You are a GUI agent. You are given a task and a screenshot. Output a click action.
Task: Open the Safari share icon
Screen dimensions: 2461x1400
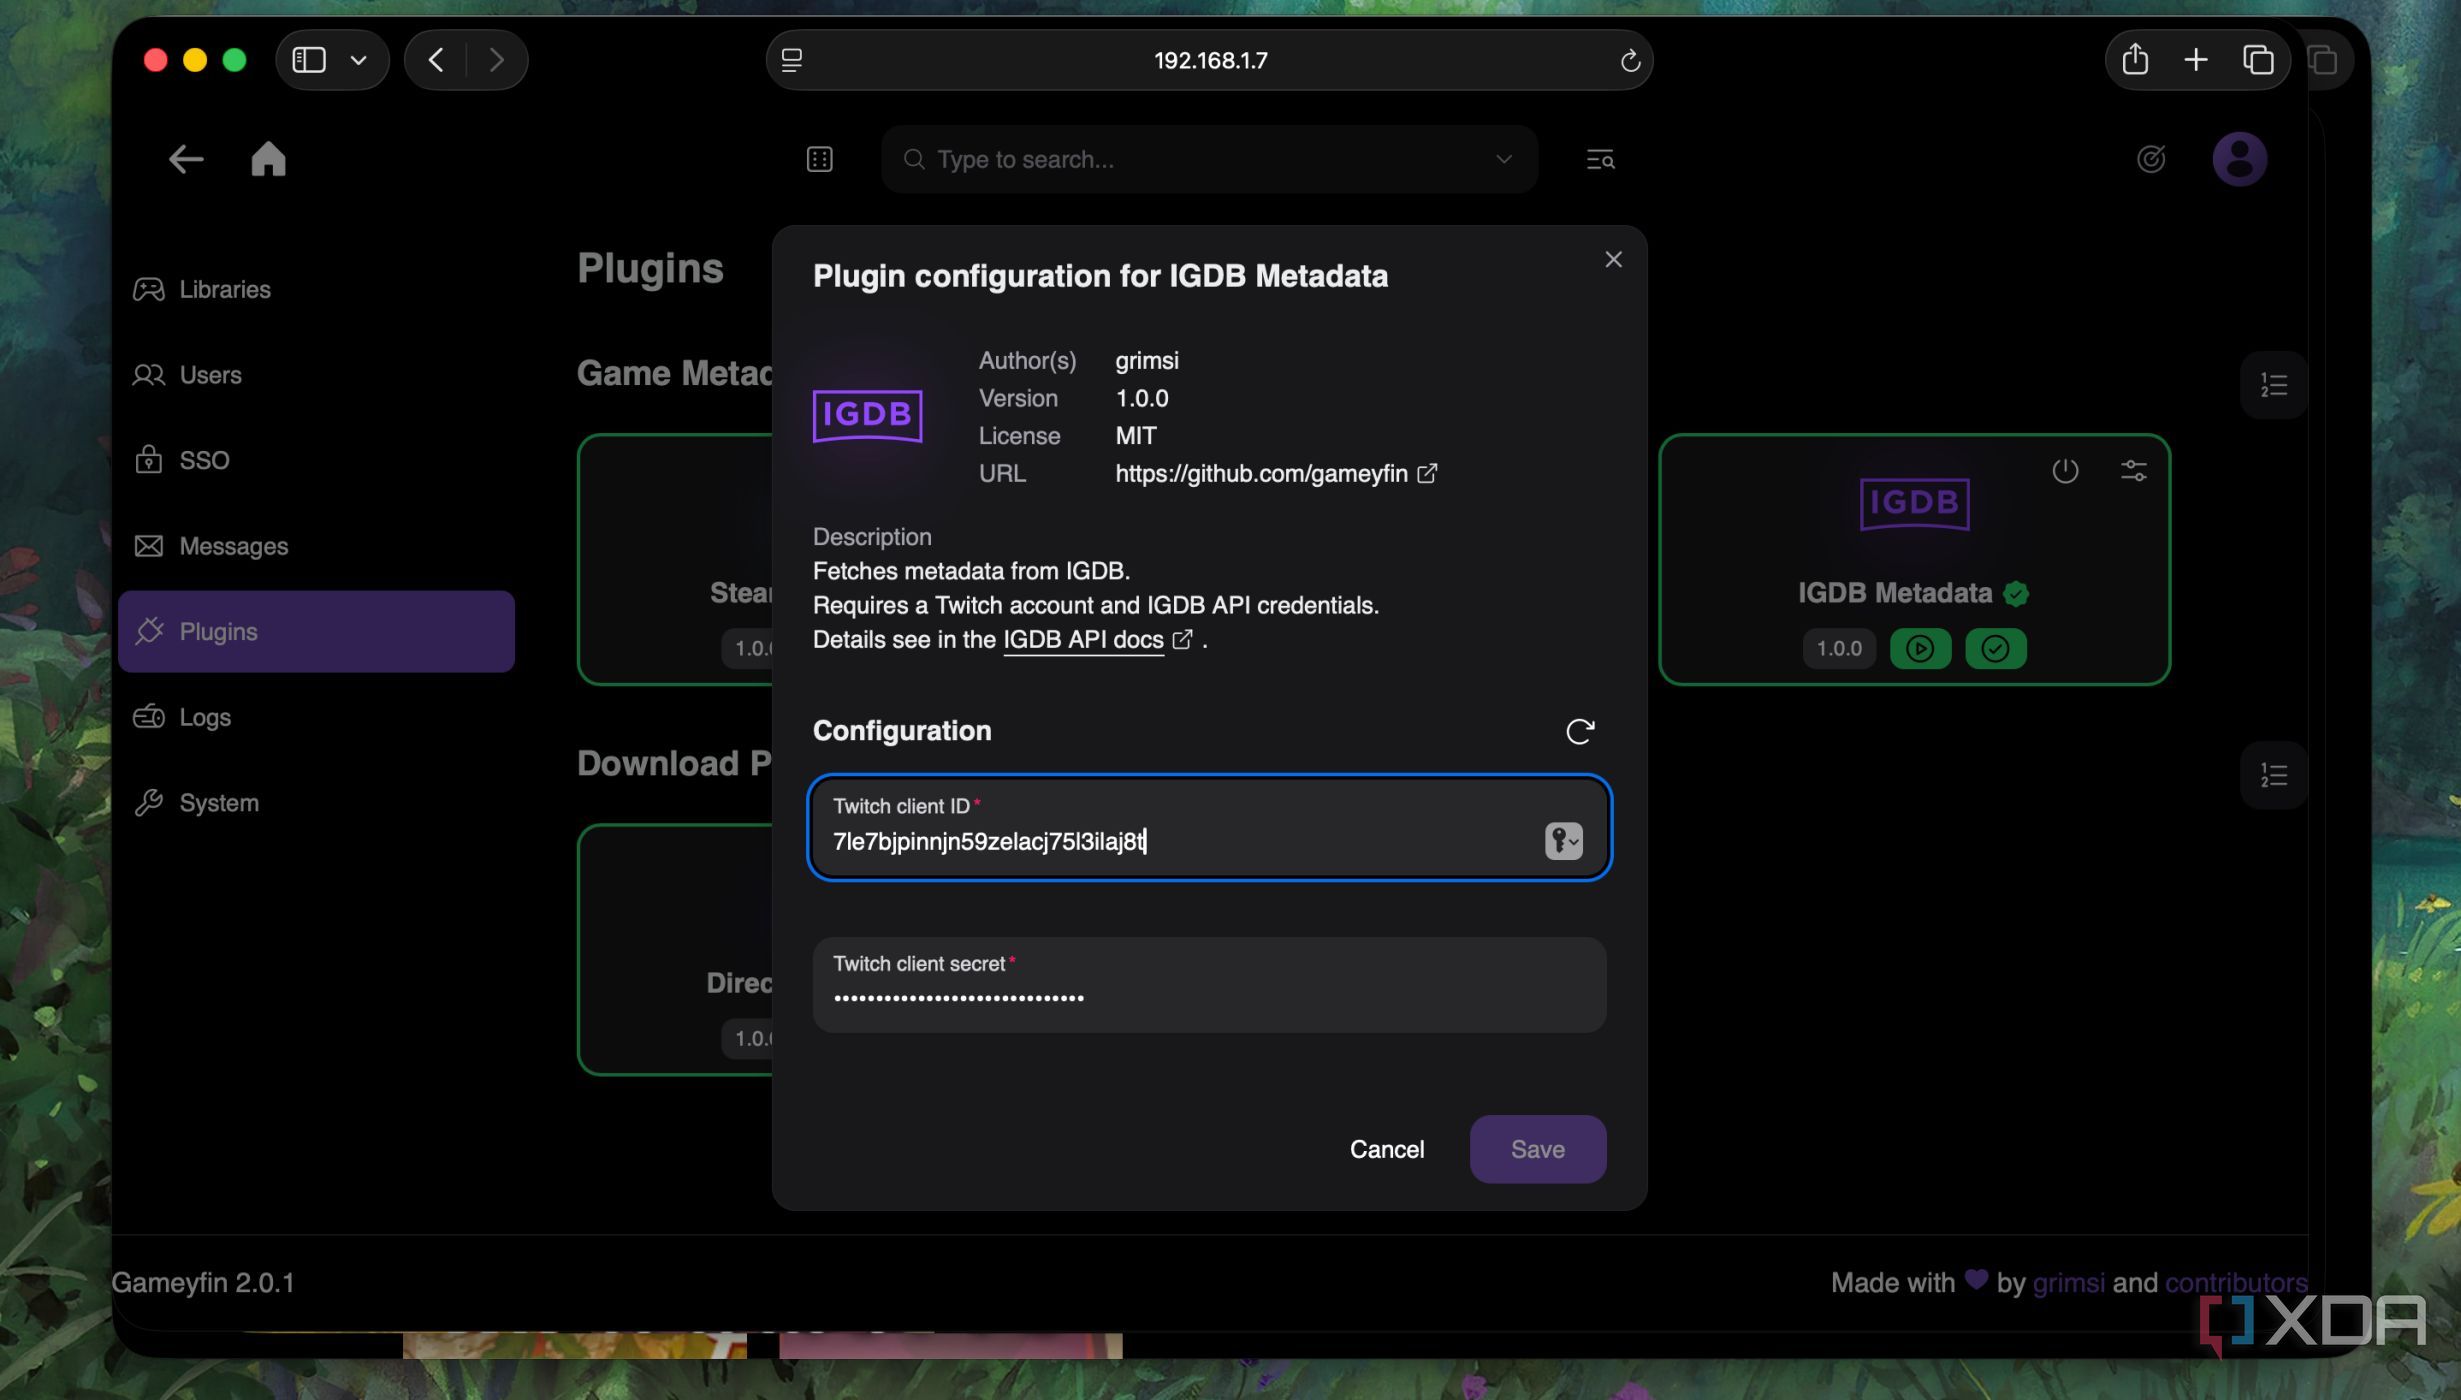coord(2135,60)
